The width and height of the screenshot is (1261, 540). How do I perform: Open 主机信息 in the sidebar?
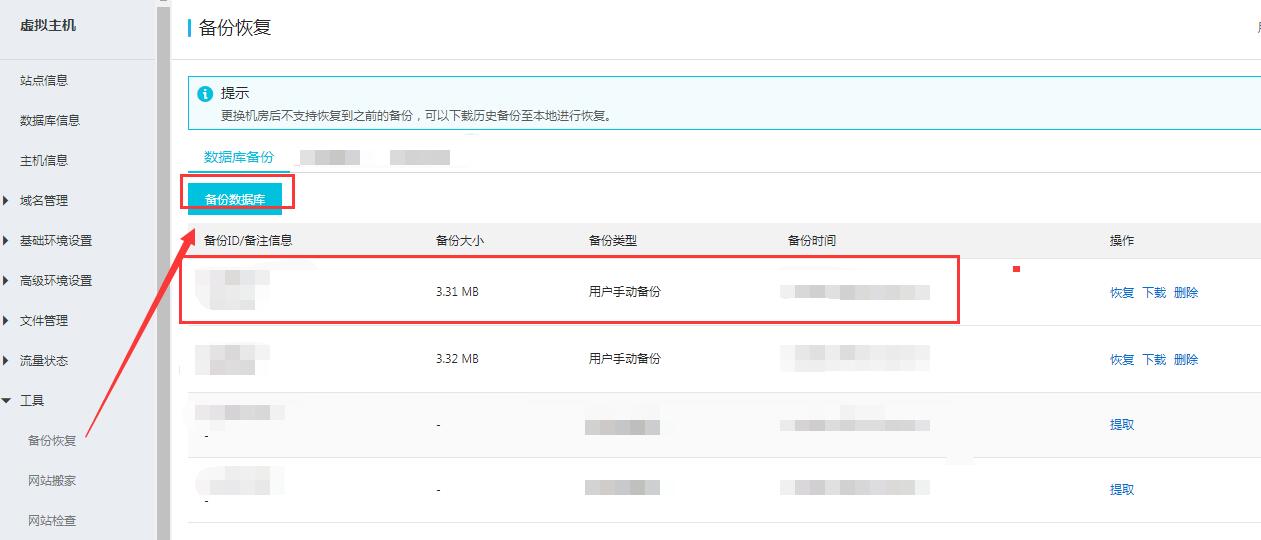click(x=44, y=160)
